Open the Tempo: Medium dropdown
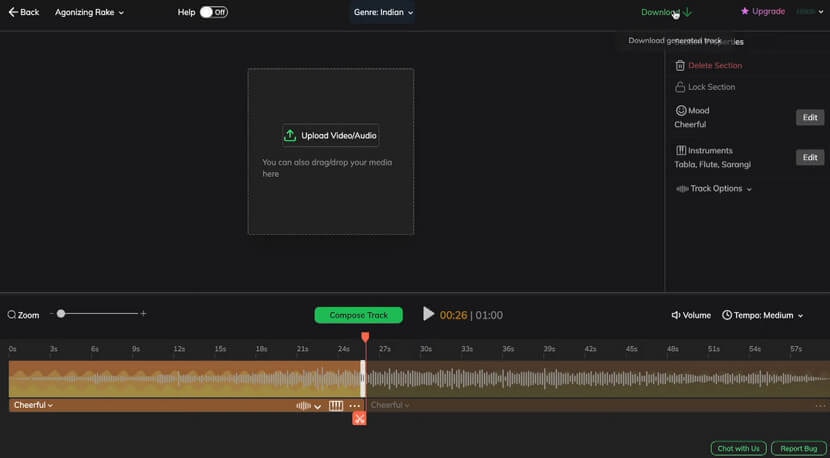 [x=763, y=315]
